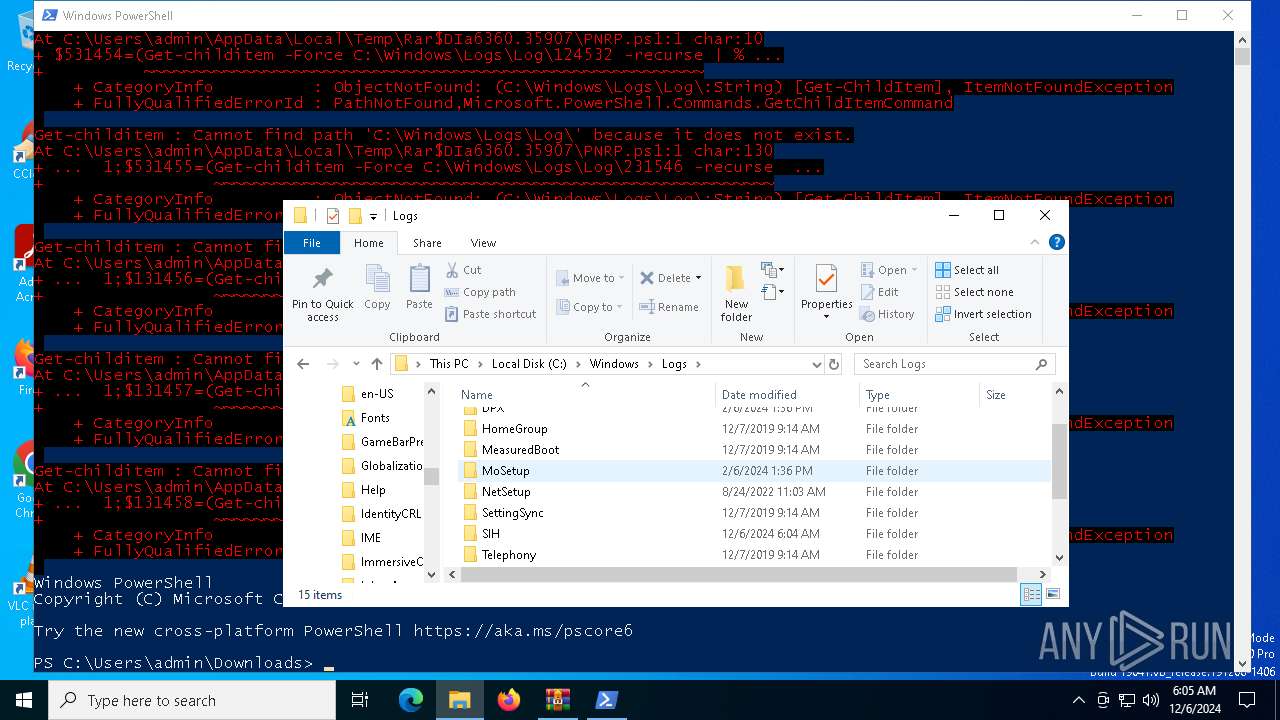This screenshot has height=720, width=1280.
Task: Select IdentityCRL in the navigation pane
Action: pos(390,514)
